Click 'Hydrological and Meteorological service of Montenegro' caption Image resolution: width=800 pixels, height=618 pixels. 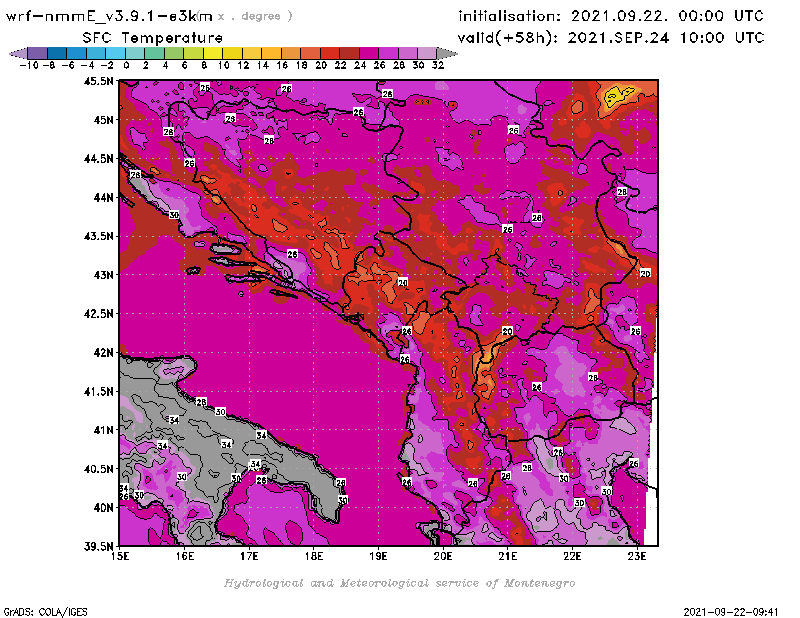click(399, 583)
